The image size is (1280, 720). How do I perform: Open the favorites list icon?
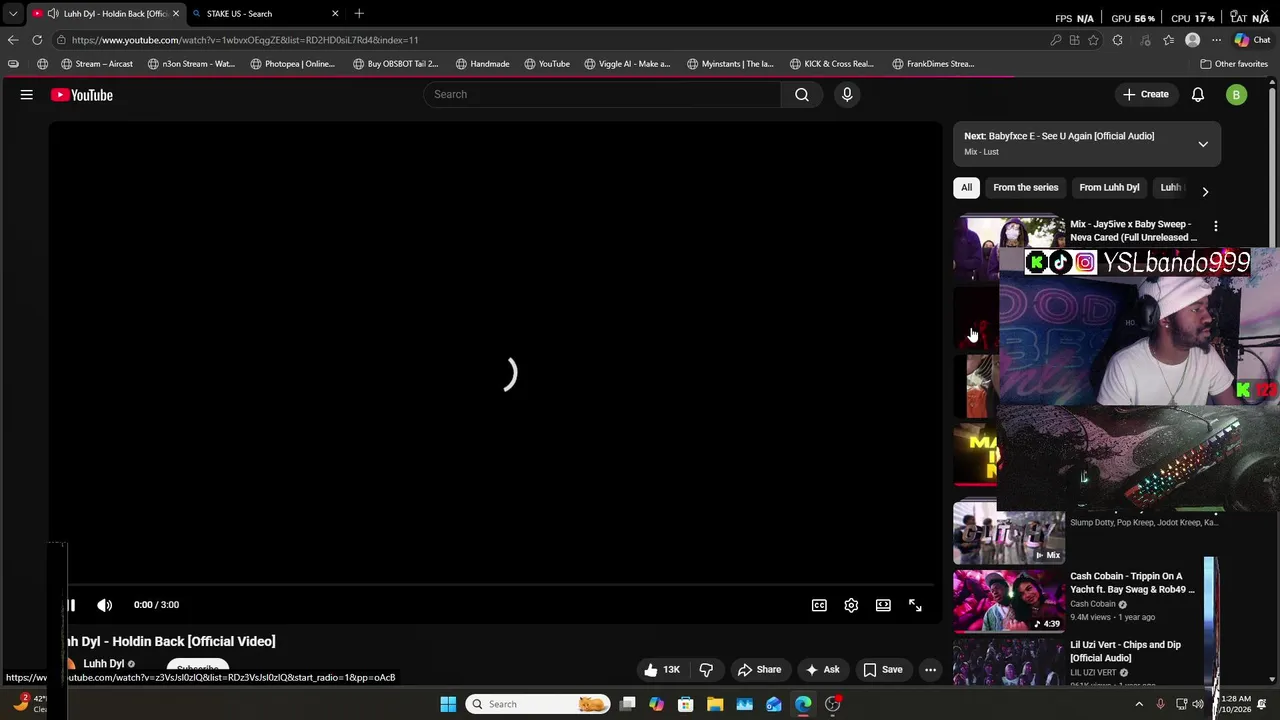(1168, 40)
